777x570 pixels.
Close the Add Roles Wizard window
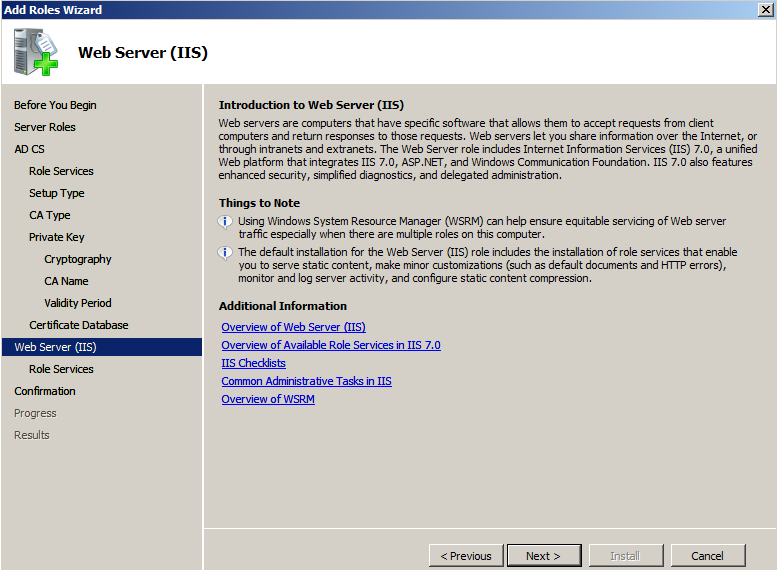pos(765,9)
